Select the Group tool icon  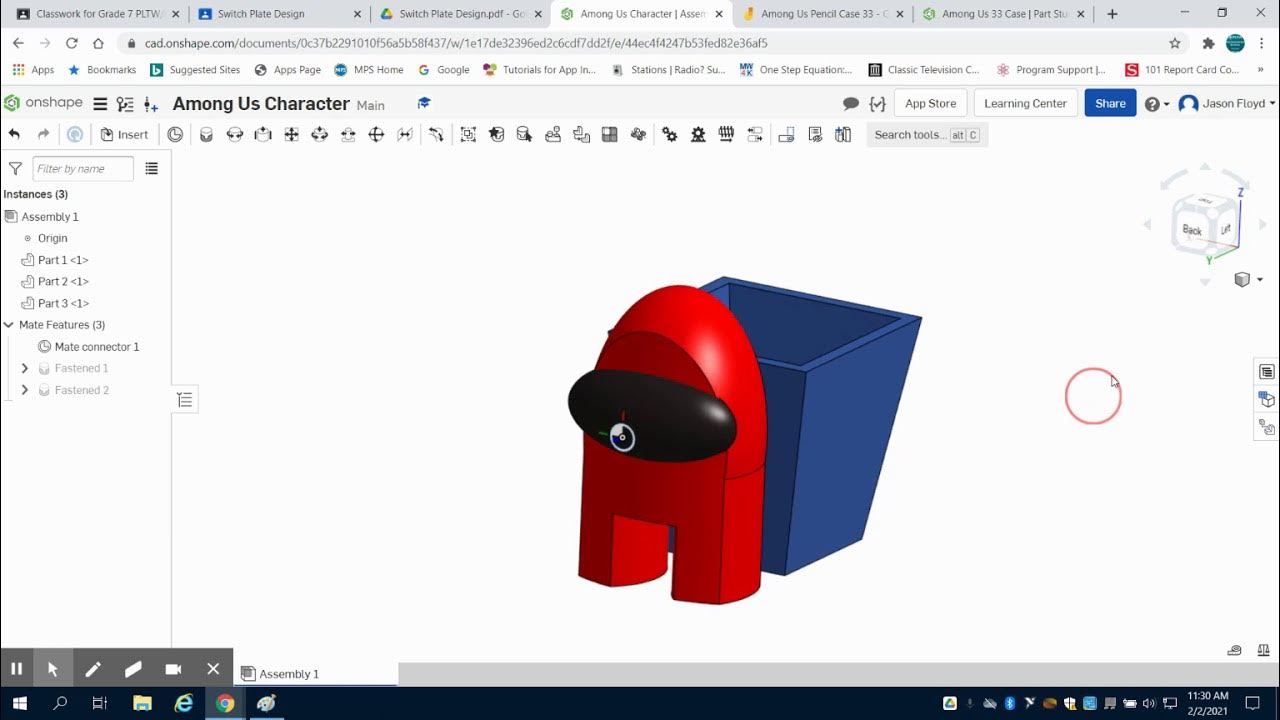[468, 134]
